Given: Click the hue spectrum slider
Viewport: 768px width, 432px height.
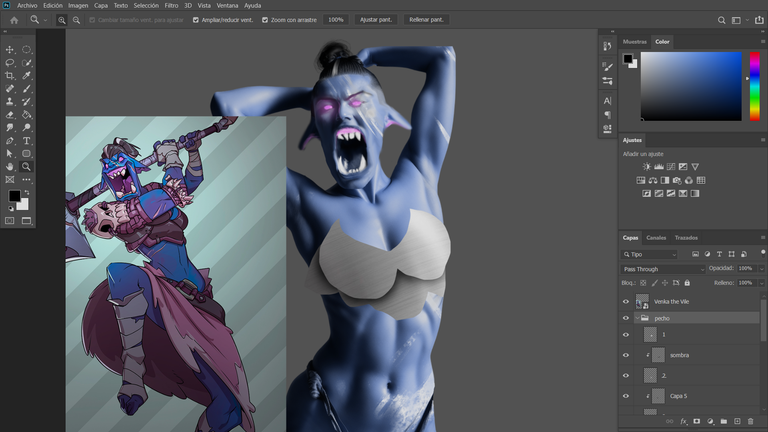Looking at the screenshot, I should click(755, 86).
